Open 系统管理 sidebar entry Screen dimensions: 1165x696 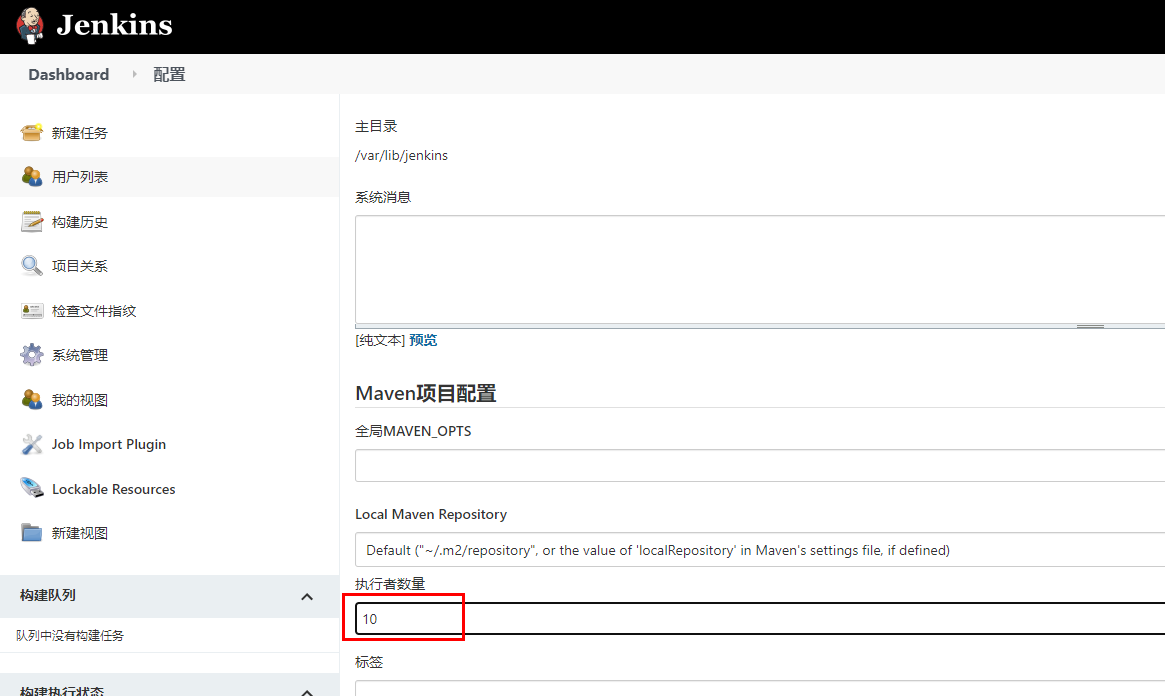79,355
